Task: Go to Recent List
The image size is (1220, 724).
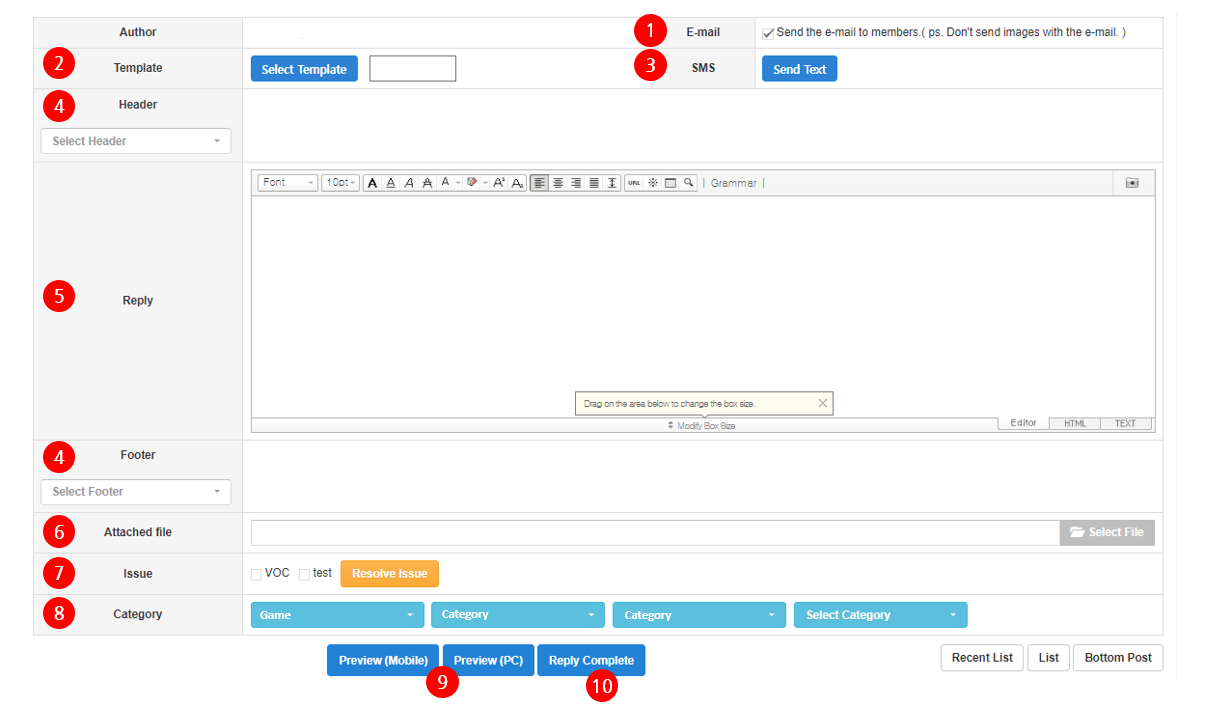Action: [x=982, y=658]
